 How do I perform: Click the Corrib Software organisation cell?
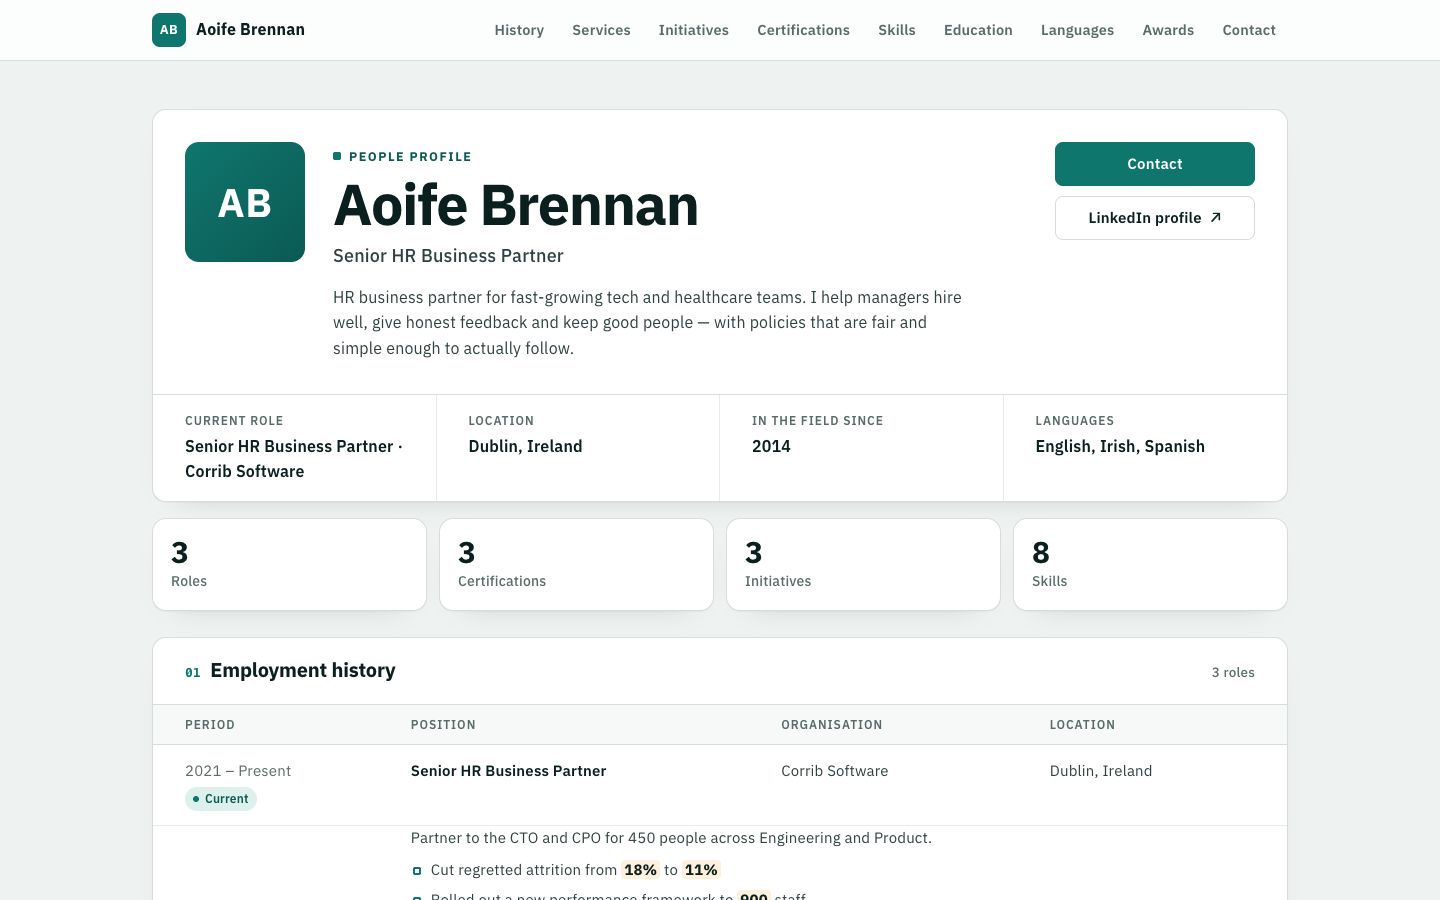click(834, 771)
